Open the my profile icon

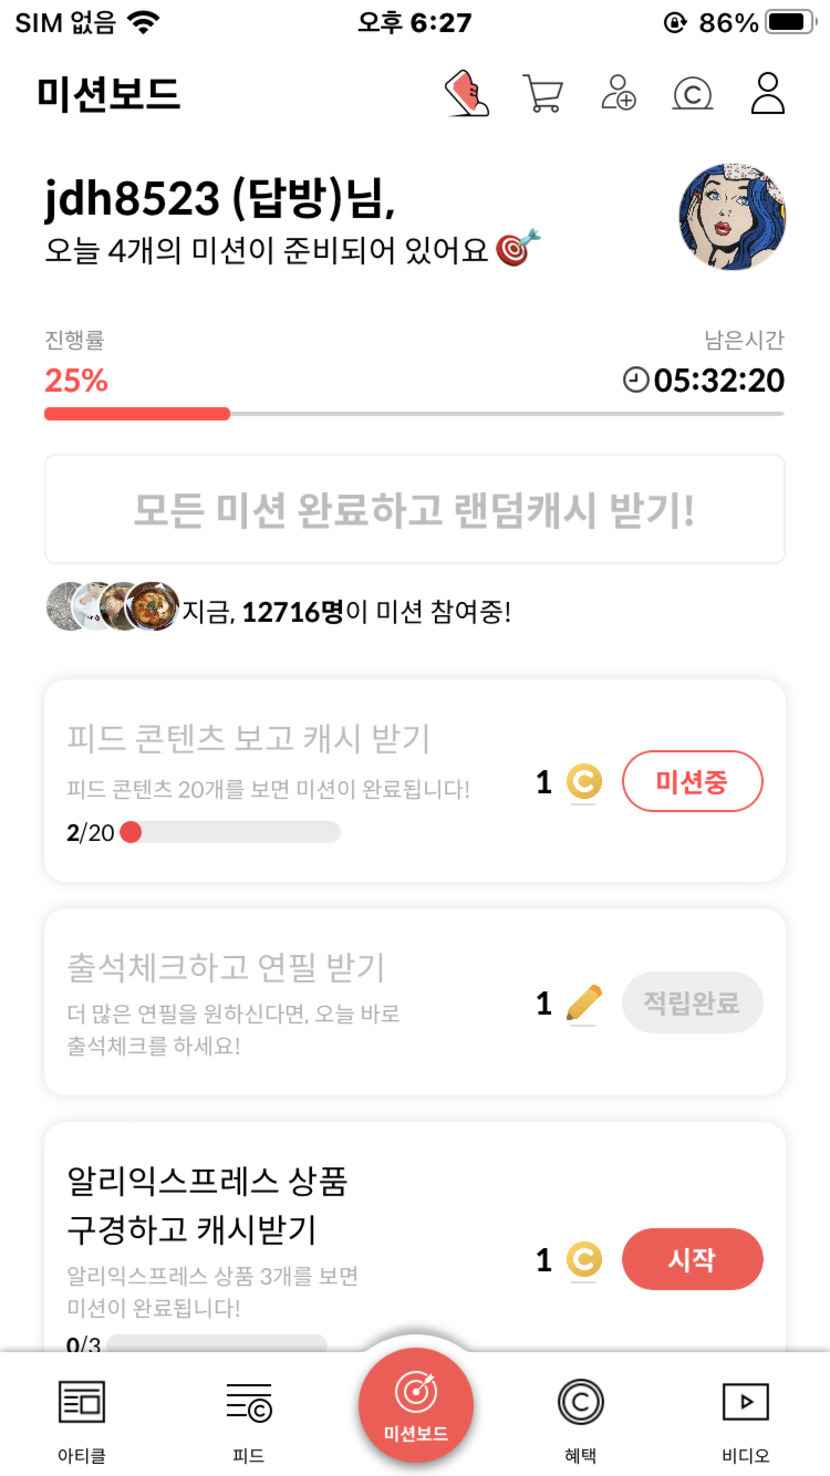pos(768,94)
